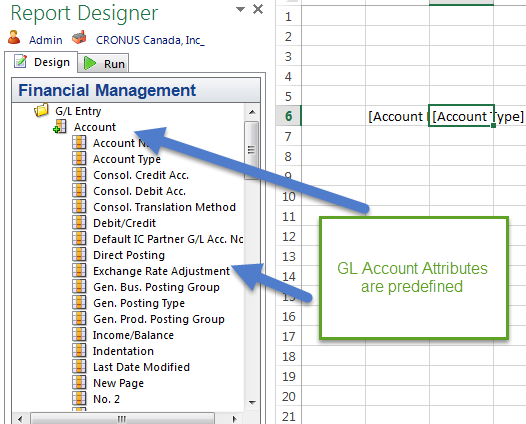Switch to the Run tab
This screenshot has width=526, height=424.
[104, 63]
